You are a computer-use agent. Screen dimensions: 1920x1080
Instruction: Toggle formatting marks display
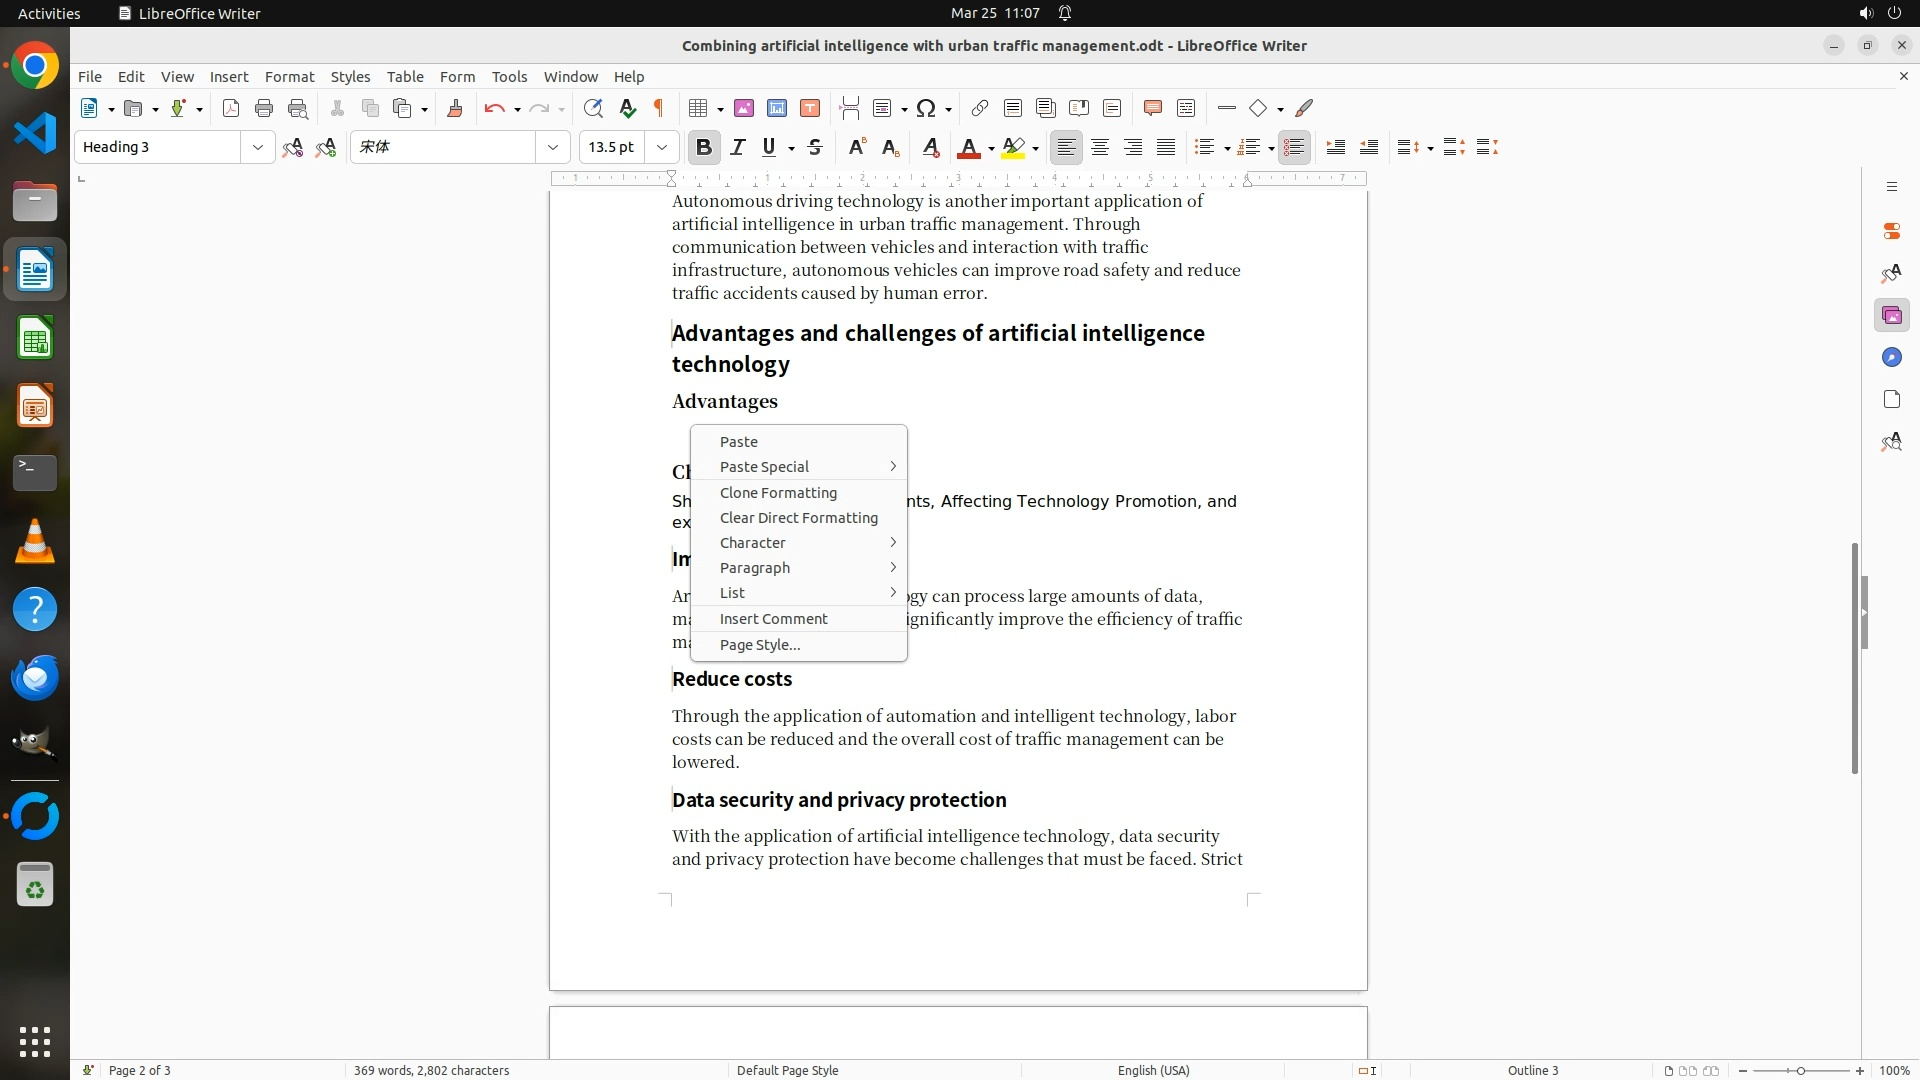point(659,108)
